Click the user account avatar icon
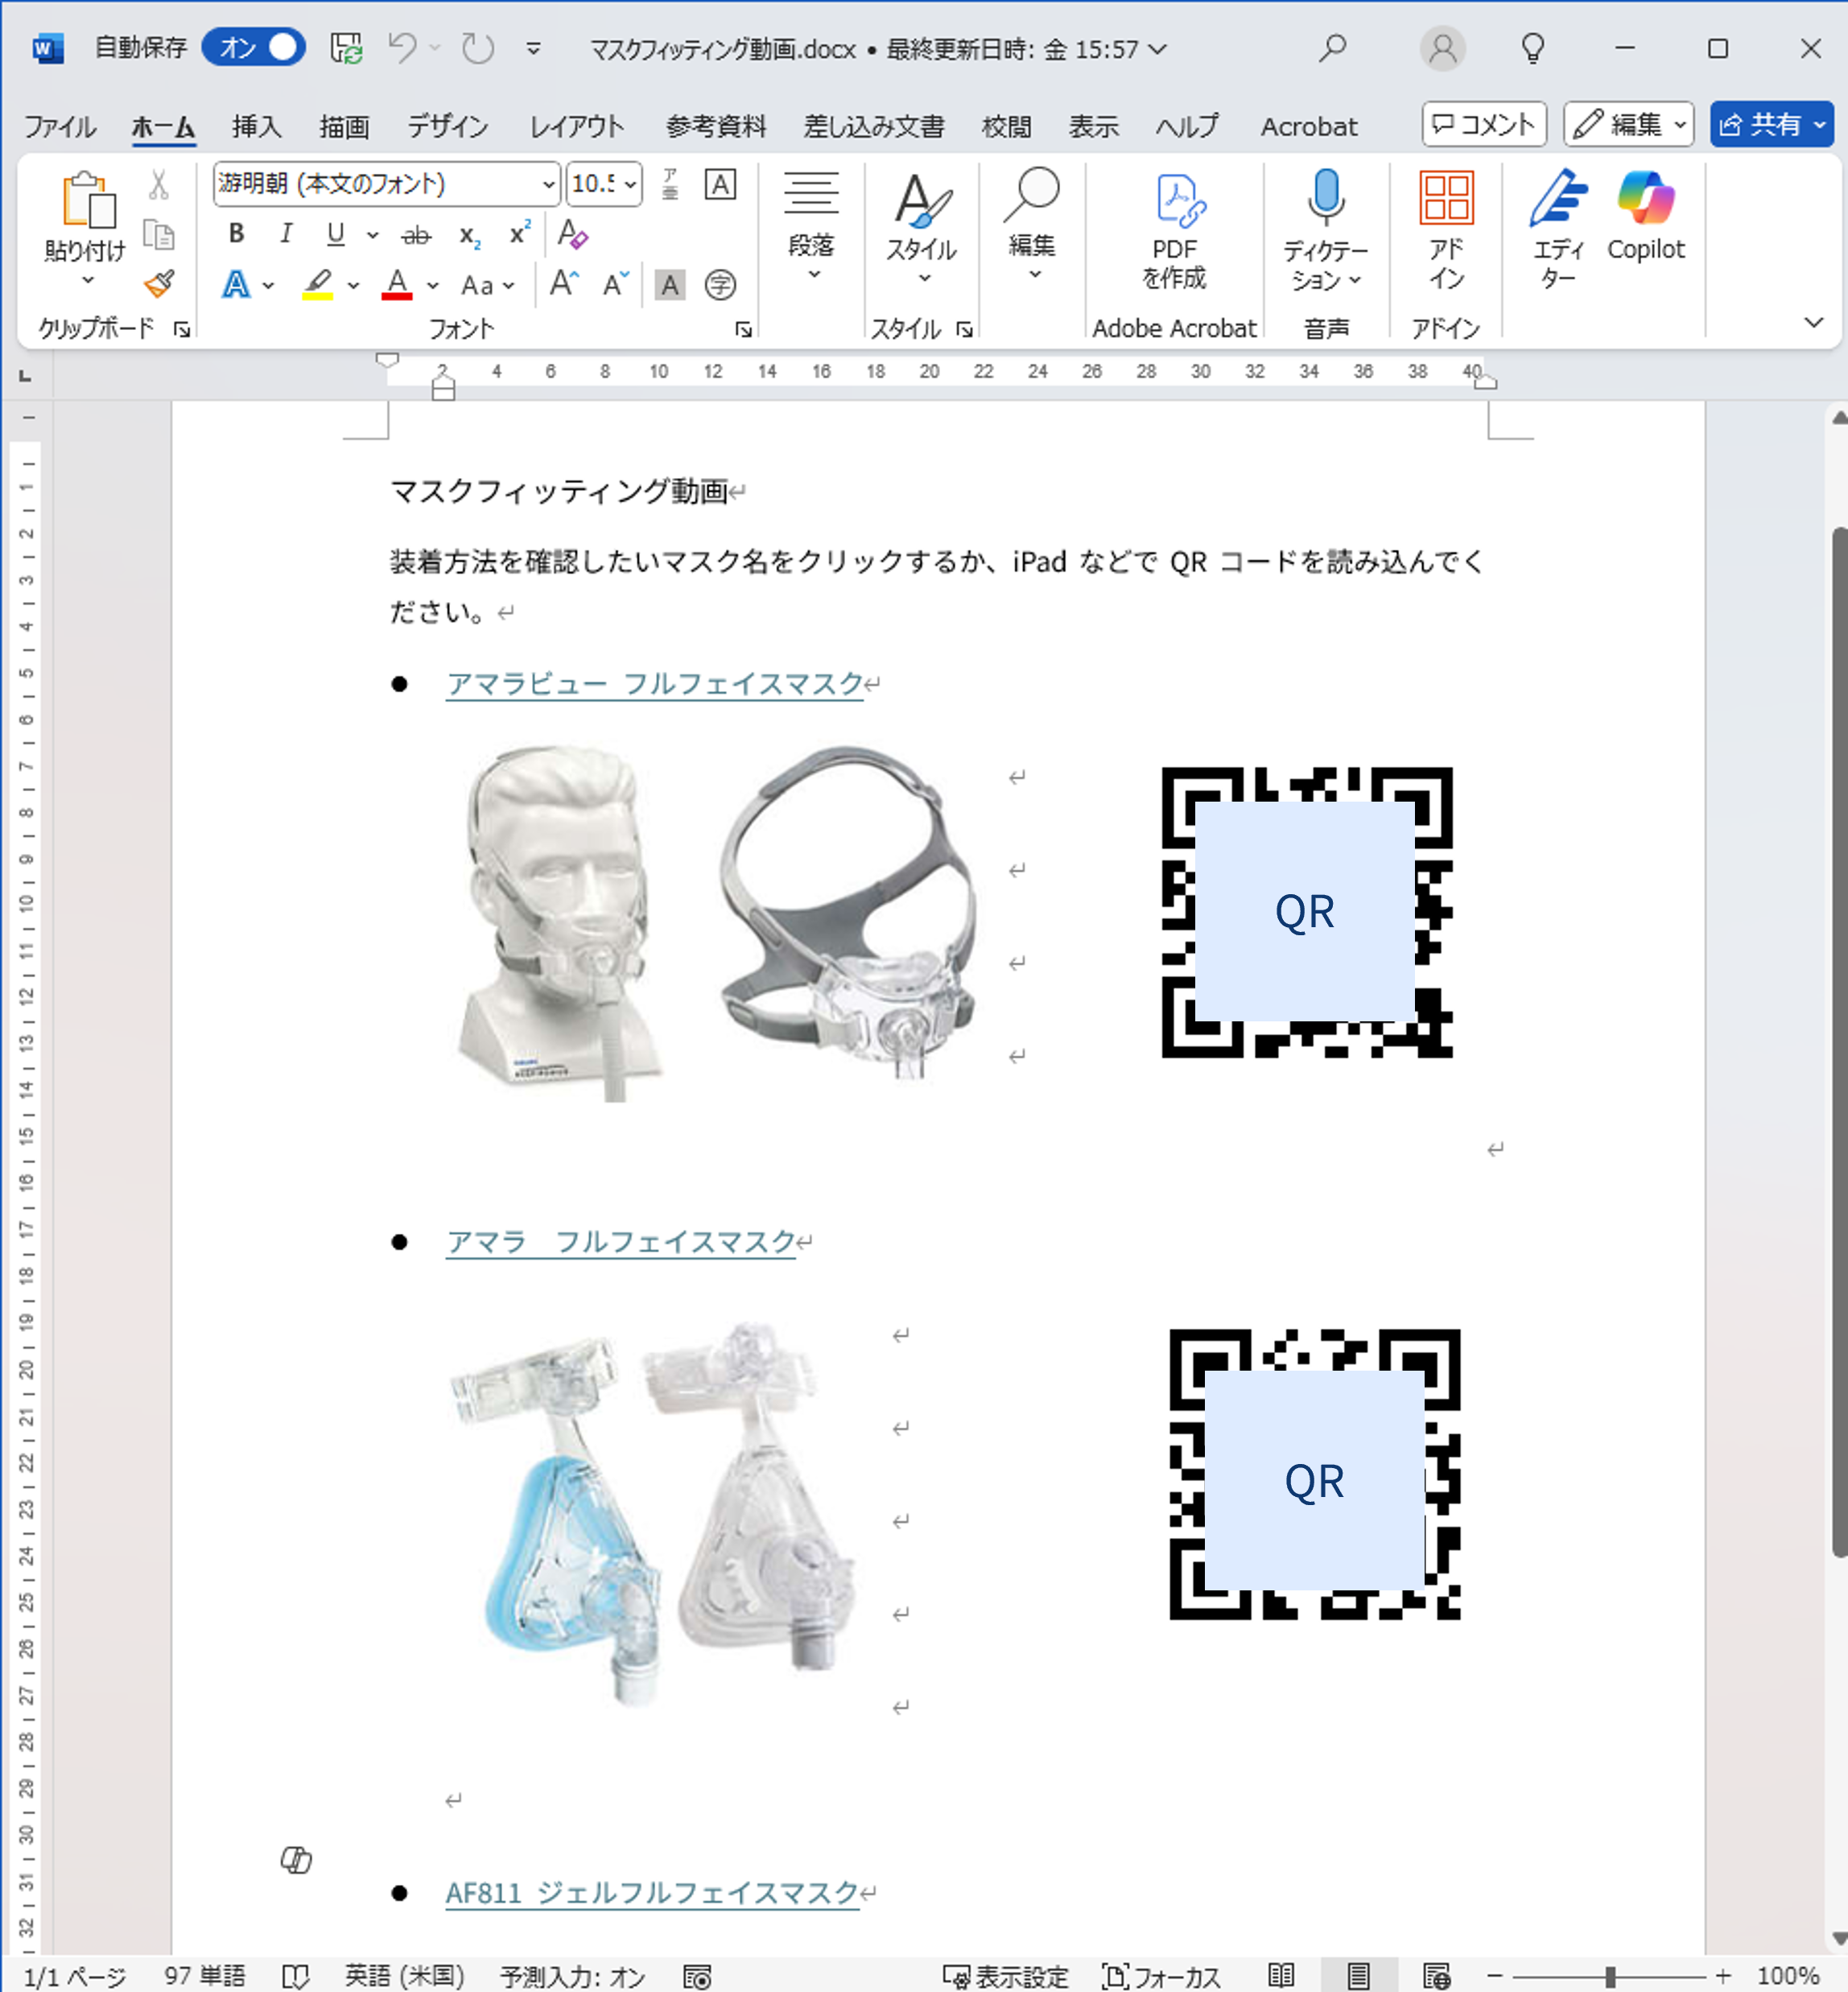The height and width of the screenshot is (1992, 1848). (x=1442, y=48)
